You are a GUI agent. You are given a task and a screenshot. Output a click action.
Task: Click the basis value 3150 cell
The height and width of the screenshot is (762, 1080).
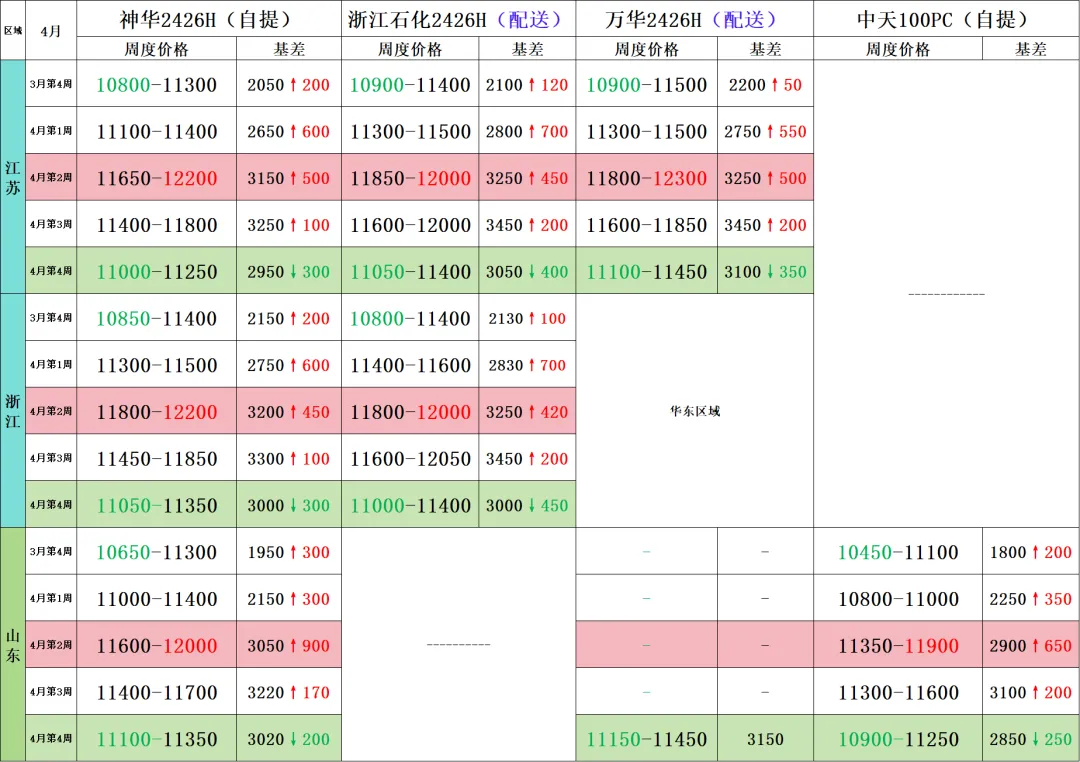point(765,739)
